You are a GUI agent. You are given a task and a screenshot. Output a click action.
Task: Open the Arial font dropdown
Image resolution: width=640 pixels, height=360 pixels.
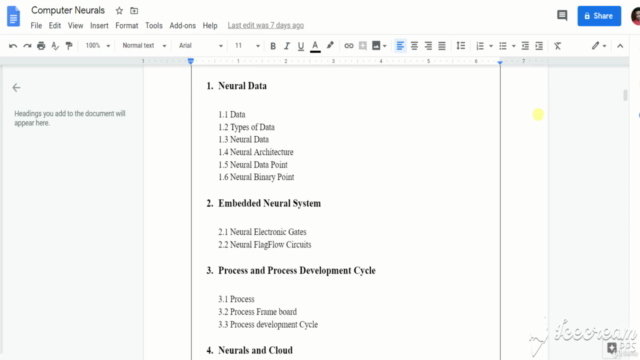(200, 46)
